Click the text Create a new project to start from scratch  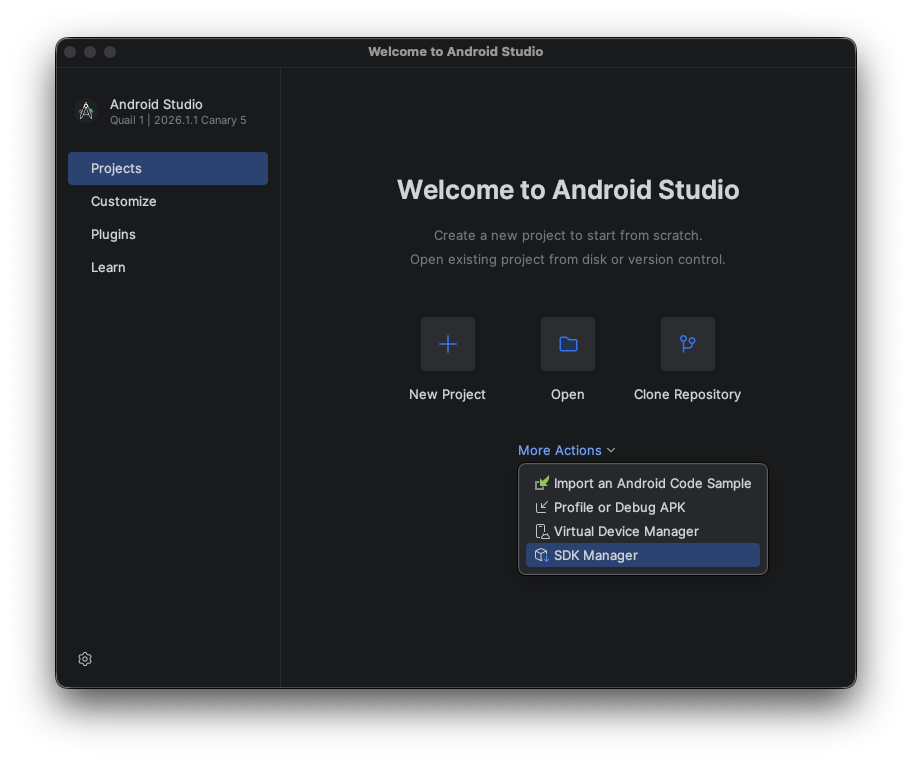pos(568,236)
